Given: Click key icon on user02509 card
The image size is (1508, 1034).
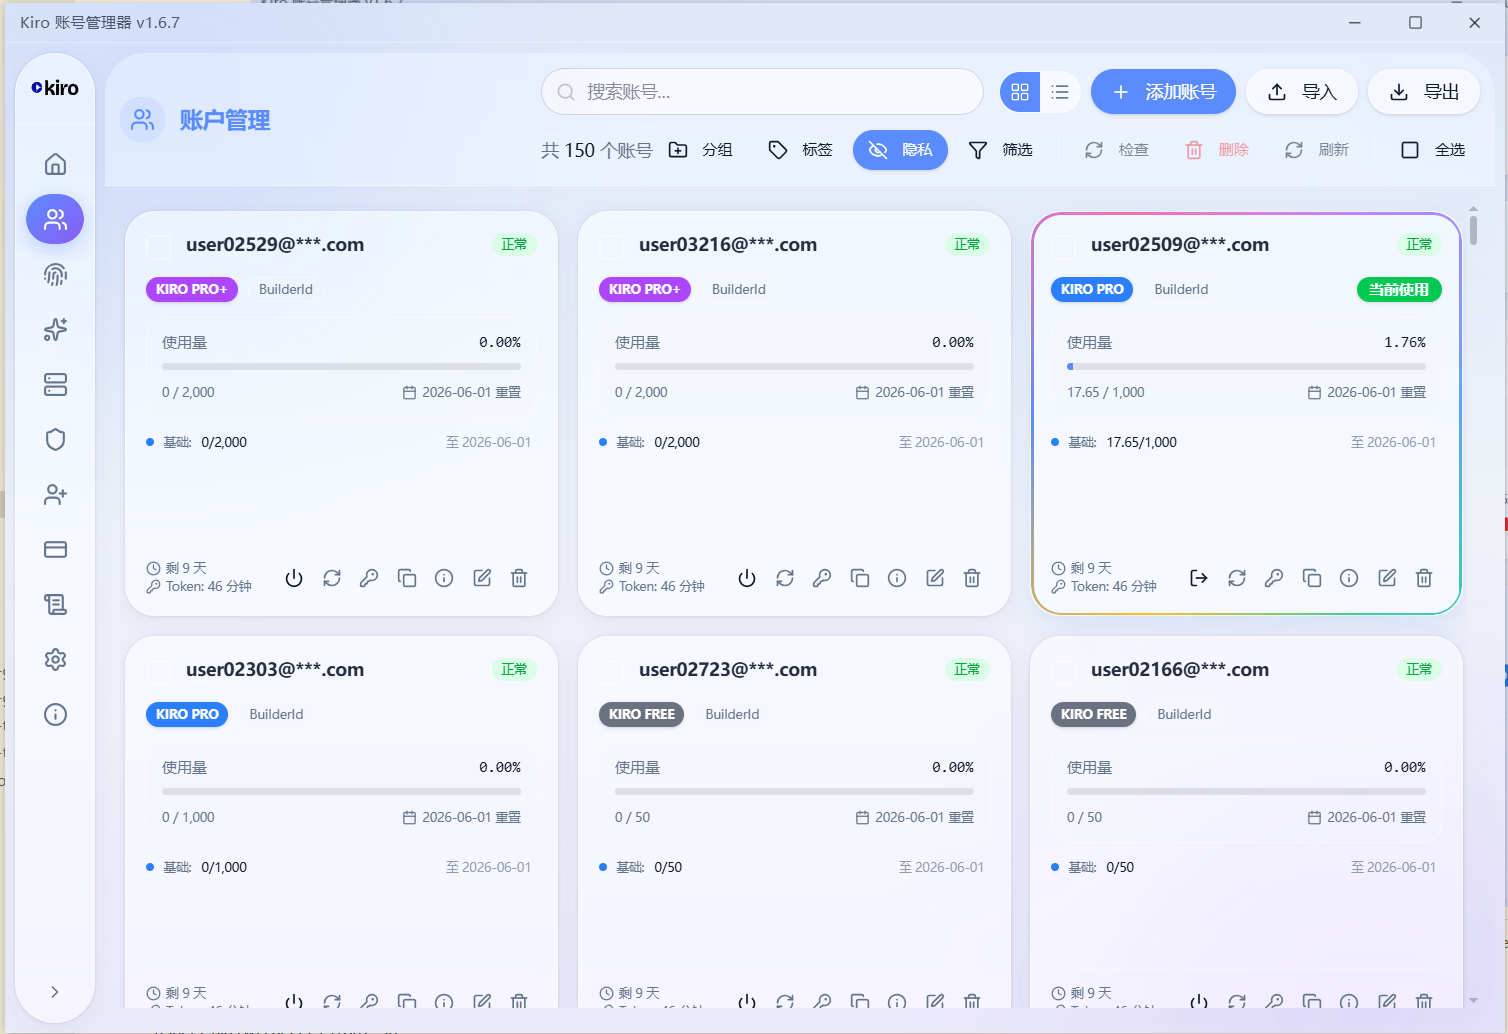Looking at the screenshot, I should tap(1274, 578).
